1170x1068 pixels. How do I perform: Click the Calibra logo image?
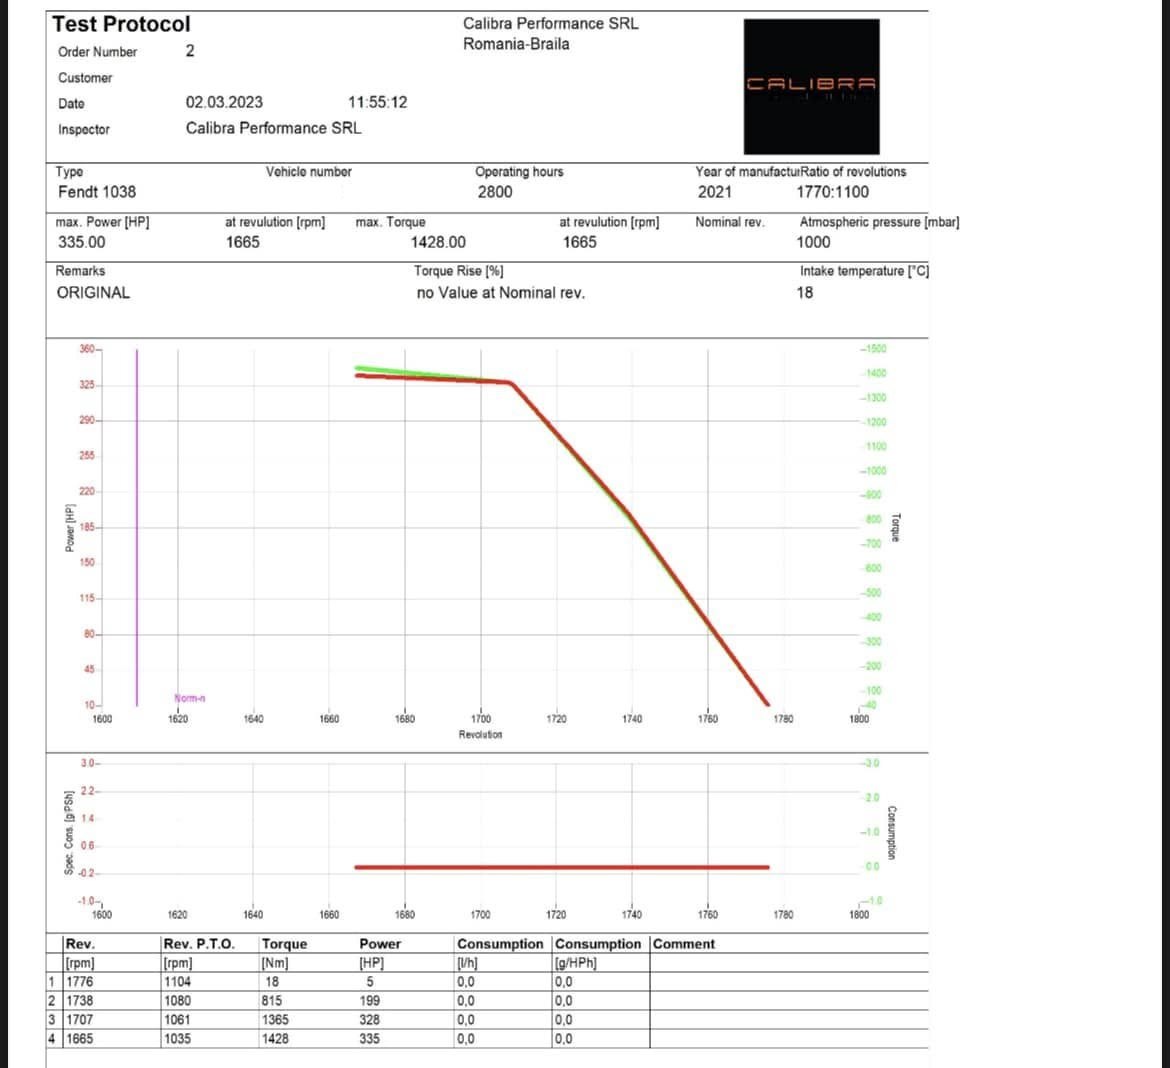pyautogui.click(x=811, y=87)
